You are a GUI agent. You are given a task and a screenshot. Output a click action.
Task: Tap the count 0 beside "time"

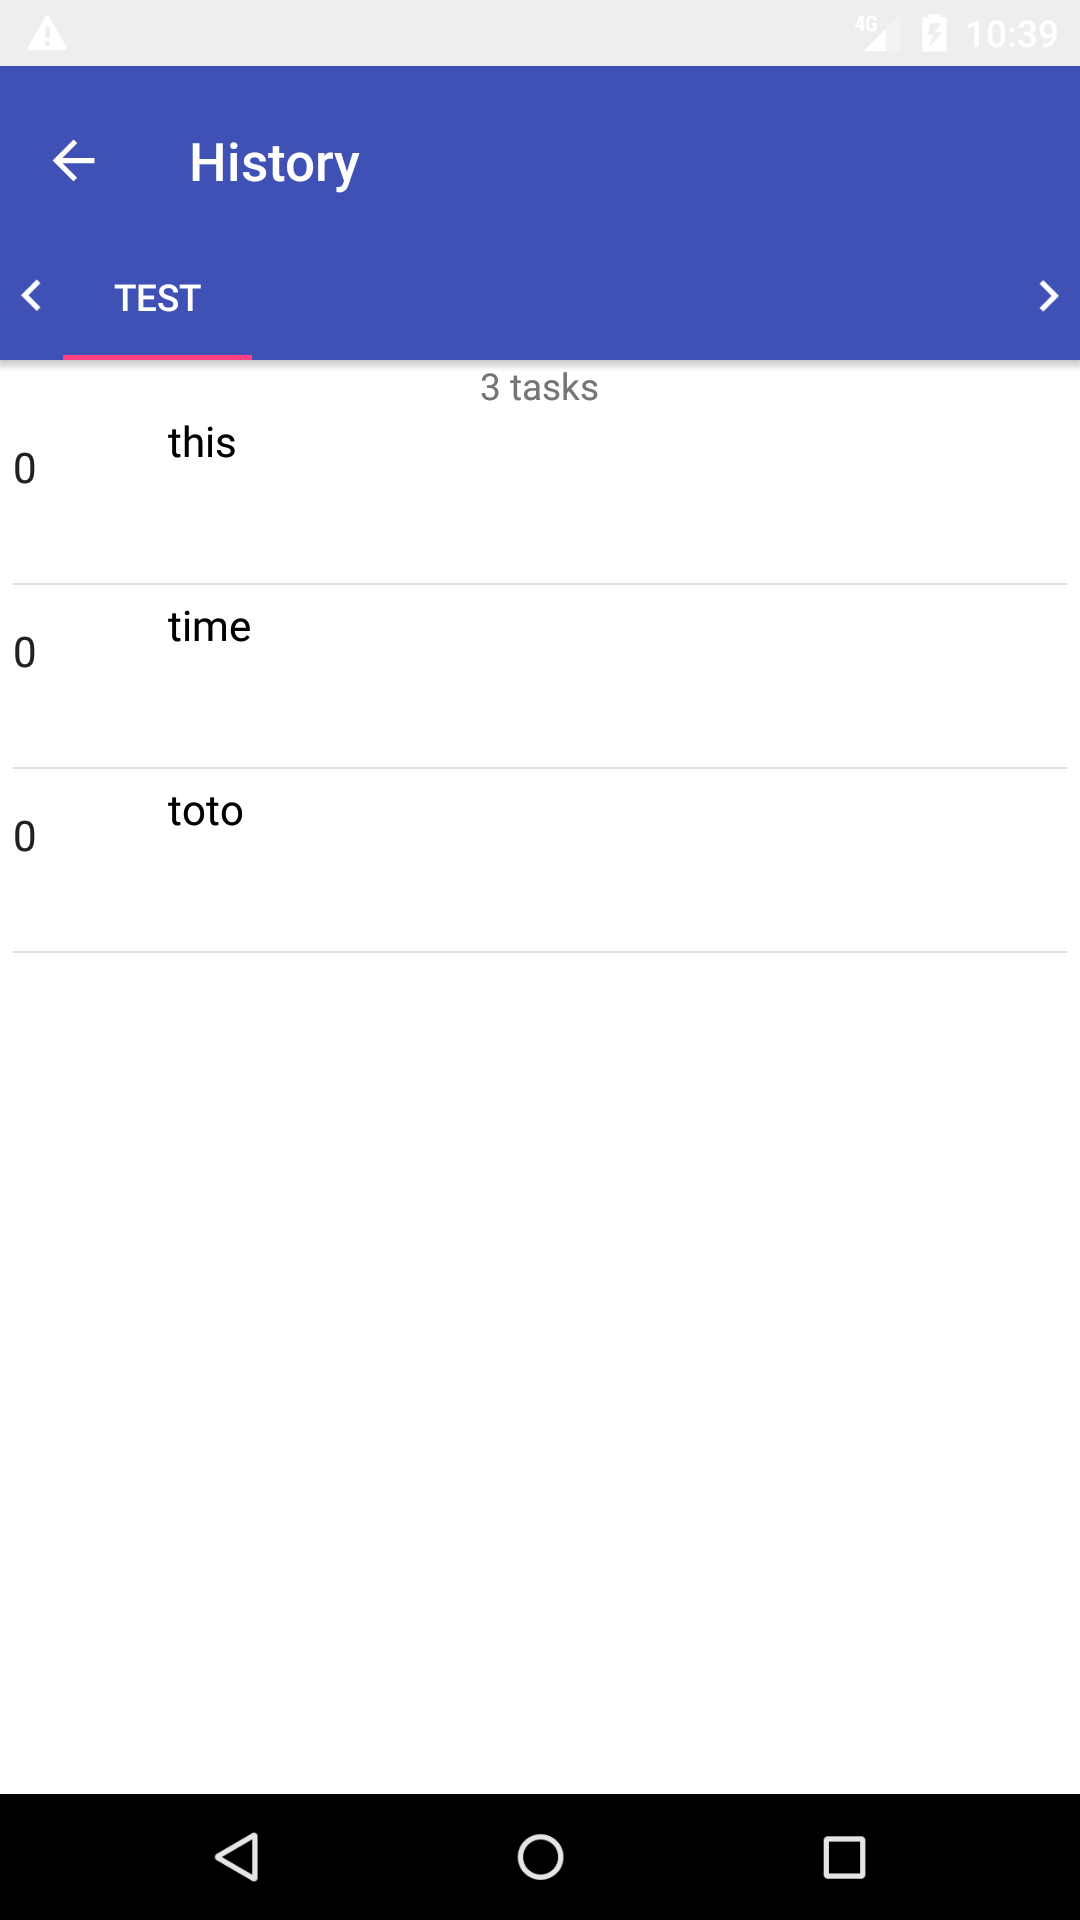coord(25,653)
